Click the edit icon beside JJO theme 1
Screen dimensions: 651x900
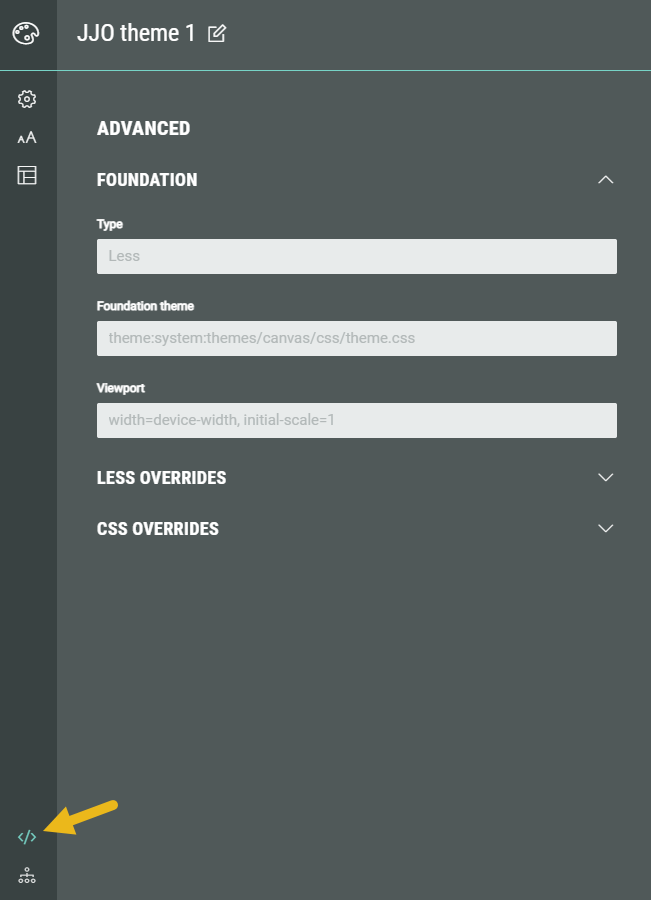(x=216, y=34)
